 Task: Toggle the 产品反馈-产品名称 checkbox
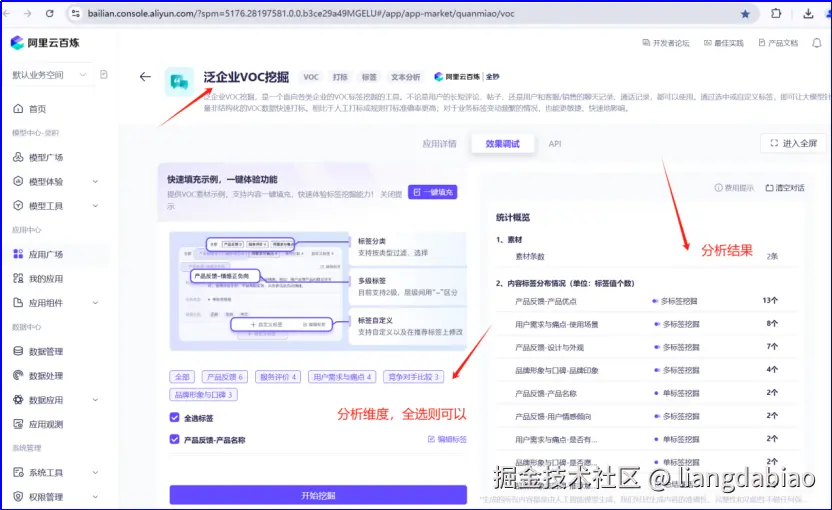pos(175,439)
